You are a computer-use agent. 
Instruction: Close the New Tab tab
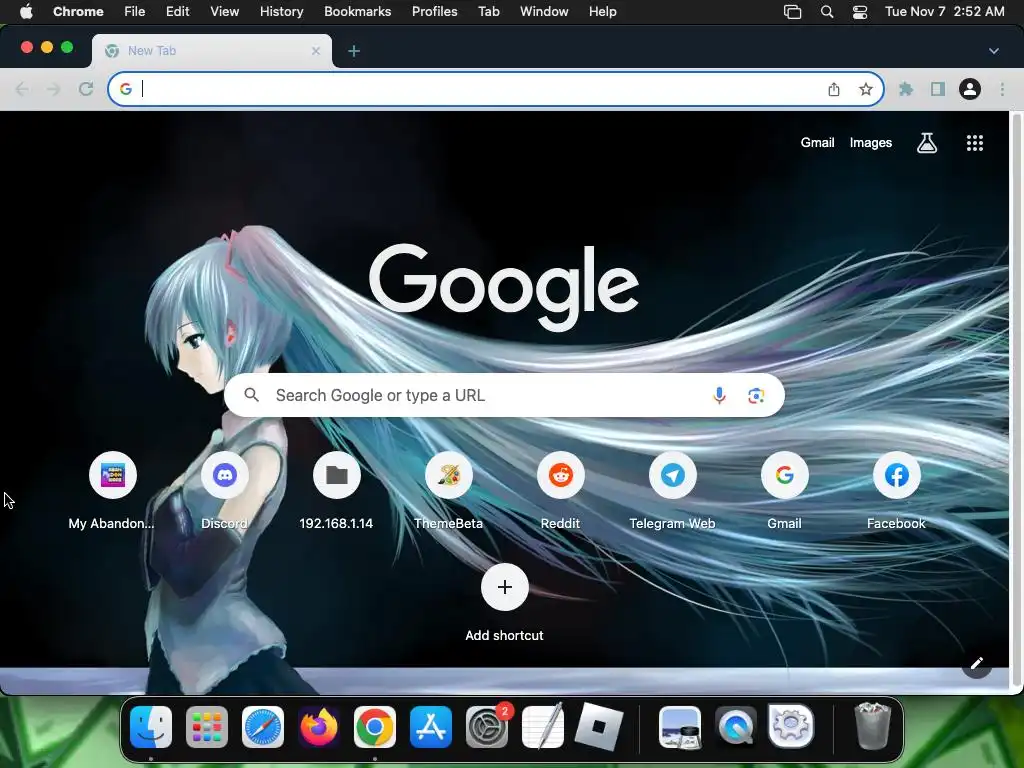[316, 50]
